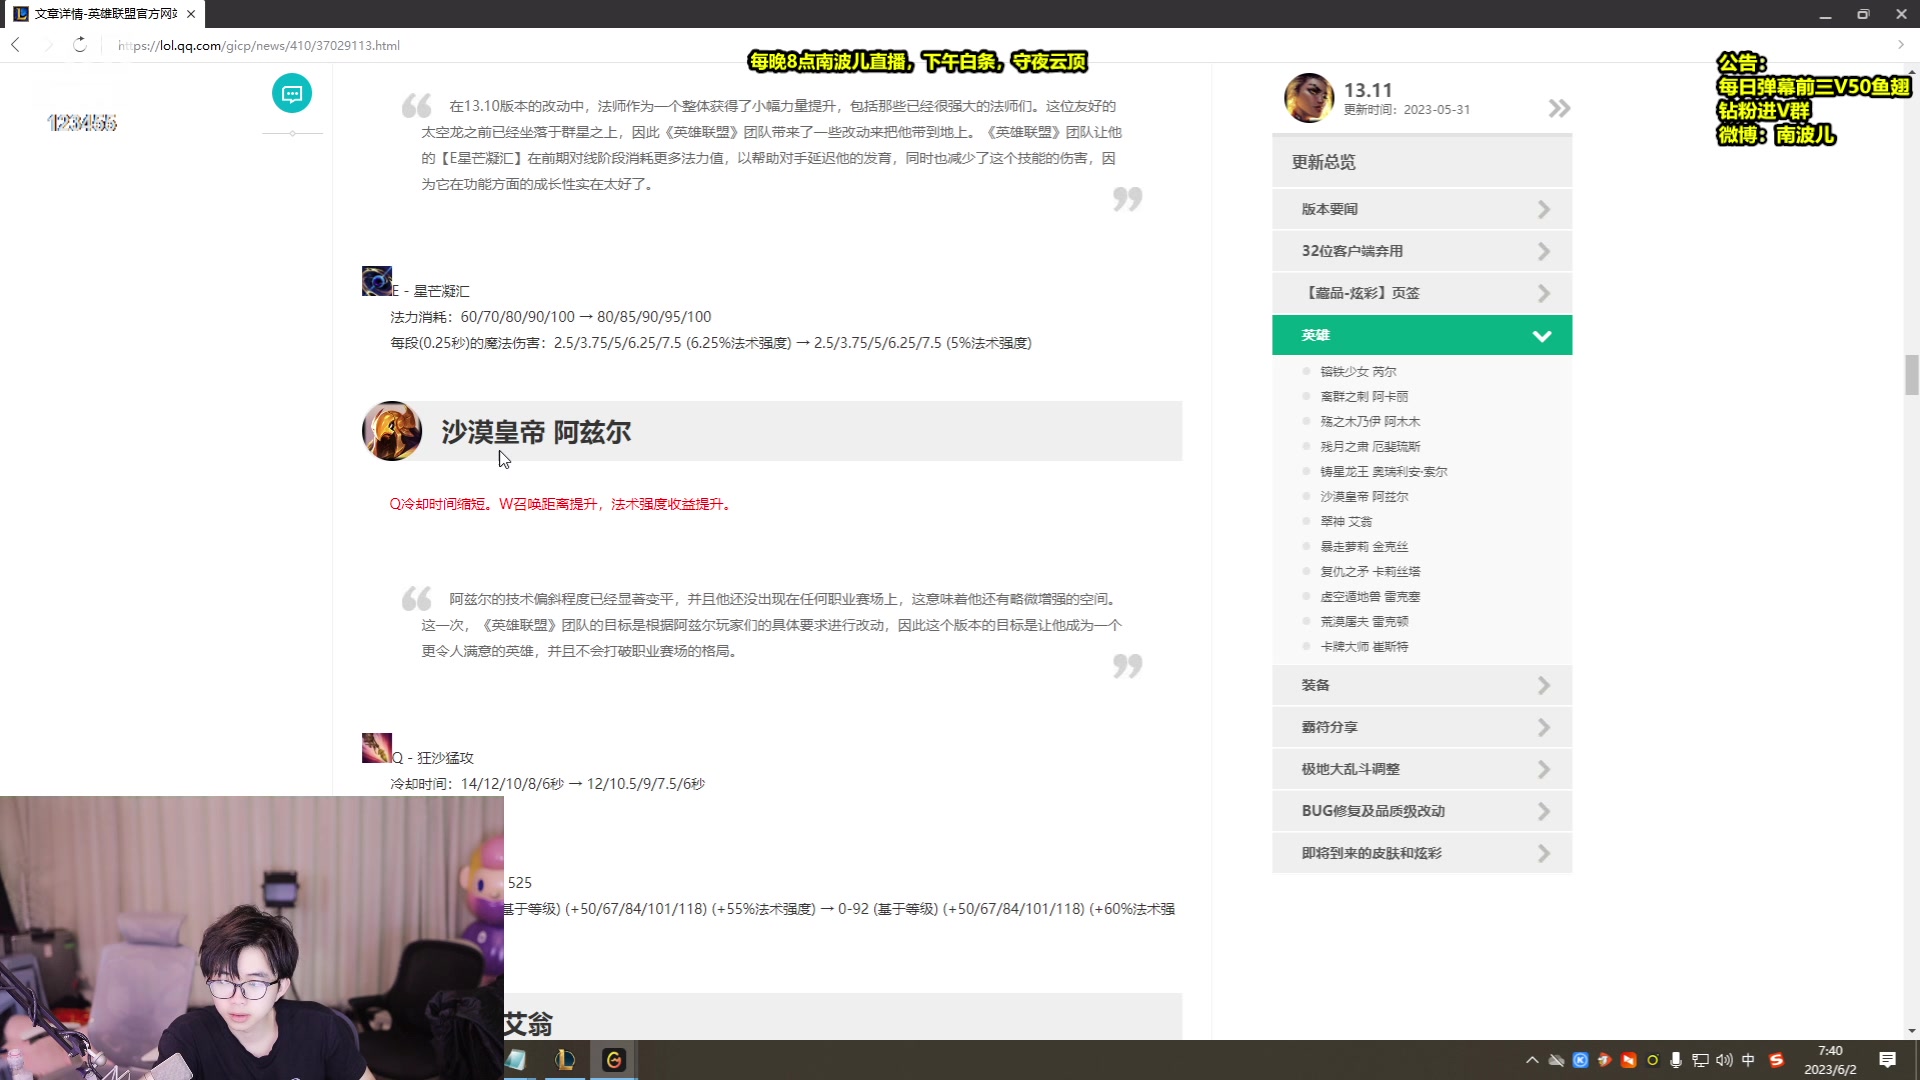Expand the 32位客户端弃用 section chevron
Viewport: 1920px width, 1080px height.
pyautogui.click(x=1543, y=251)
